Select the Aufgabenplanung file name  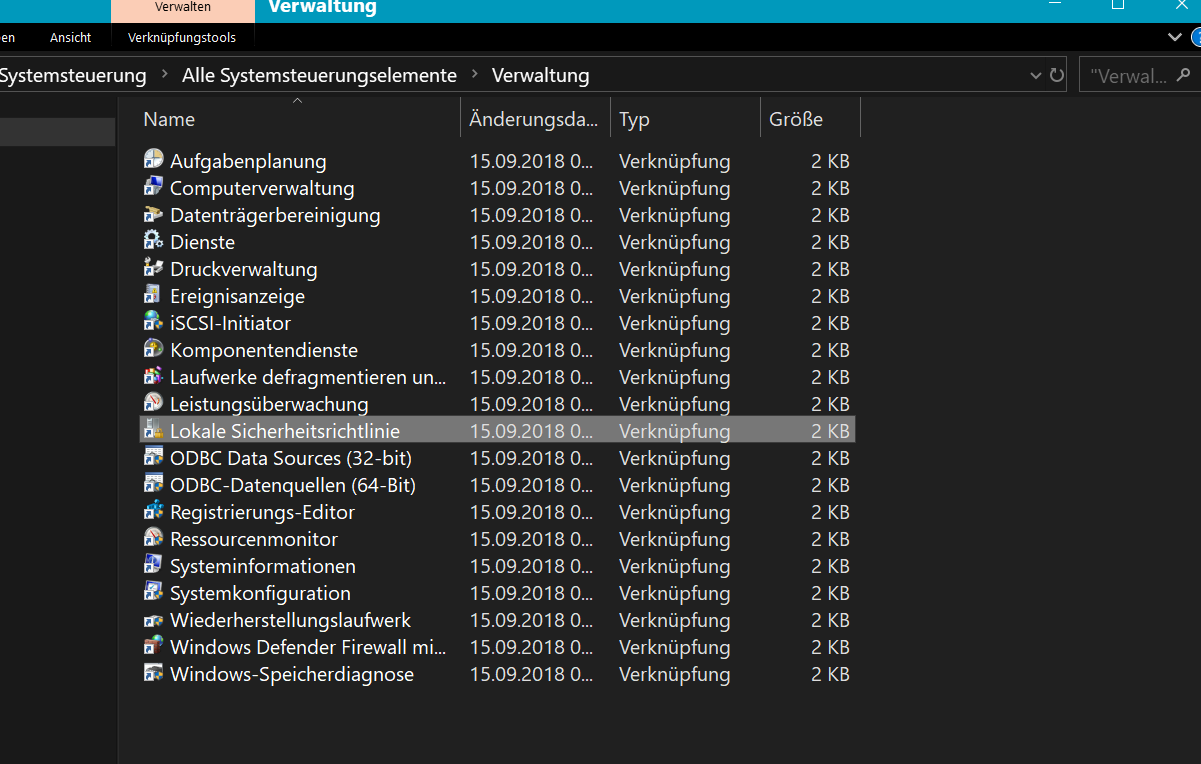point(248,161)
